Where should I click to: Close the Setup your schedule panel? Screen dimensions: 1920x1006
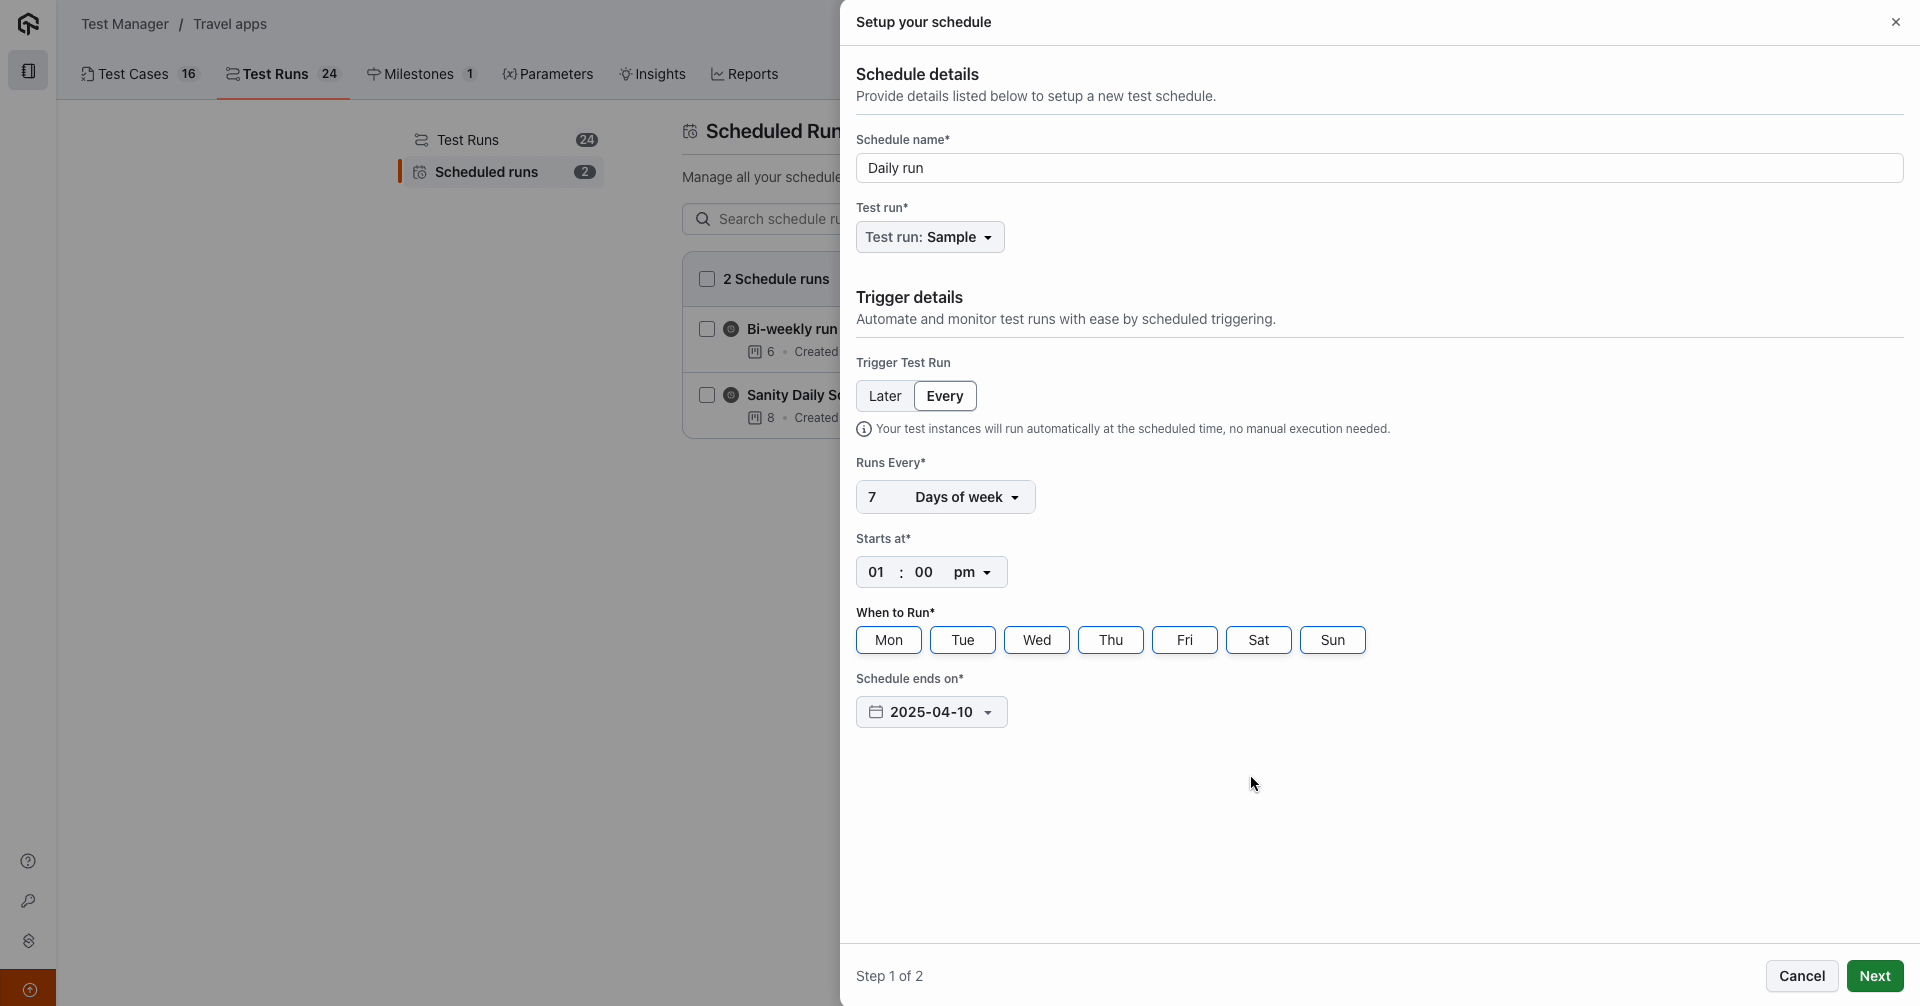1895,22
